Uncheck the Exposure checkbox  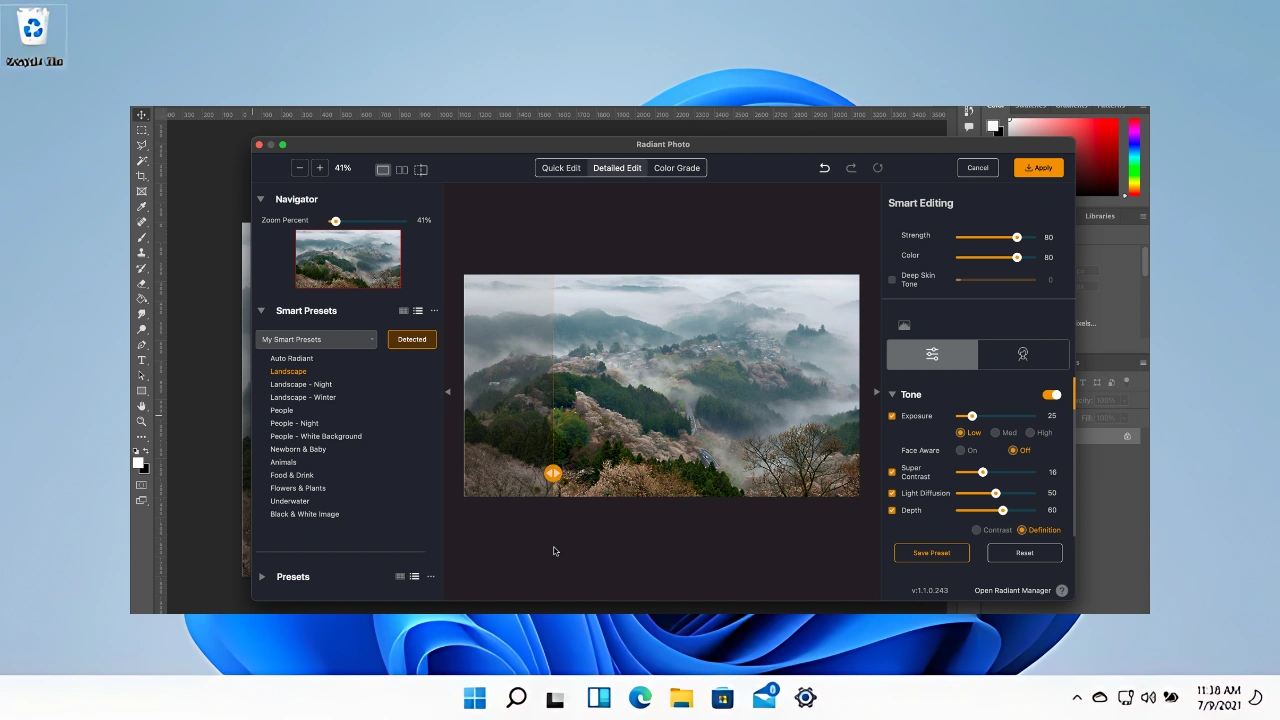point(892,416)
